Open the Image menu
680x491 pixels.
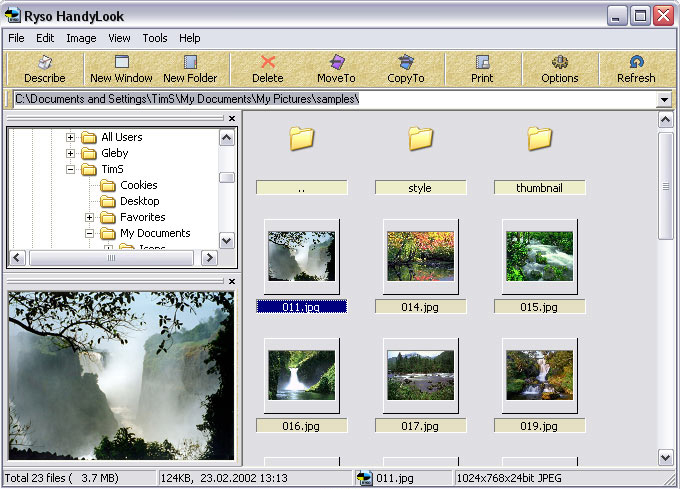[81, 38]
